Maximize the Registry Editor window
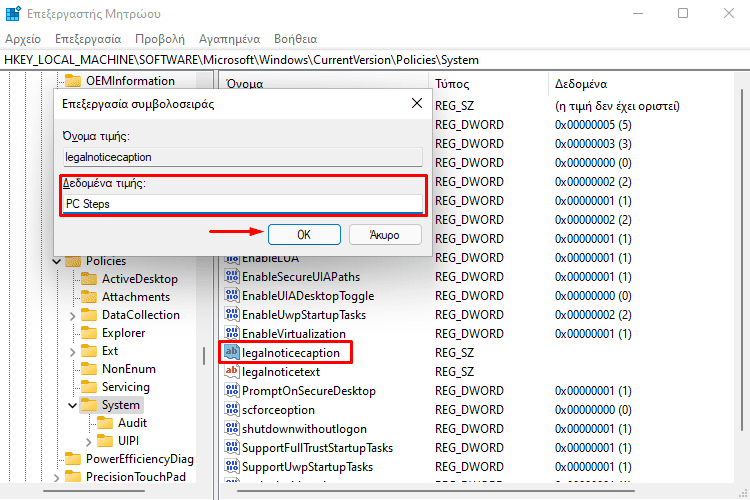 pyautogui.click(x=683, y=13)
